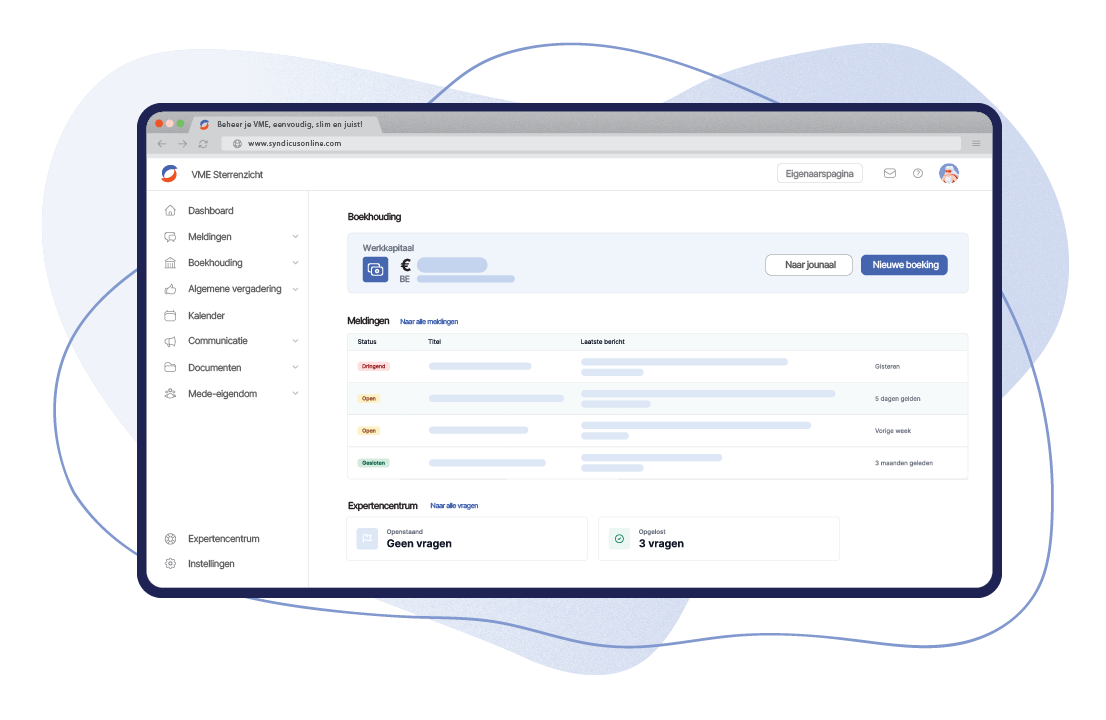Expand the Mede-eigendom sidebar chevron

(295, 394)
